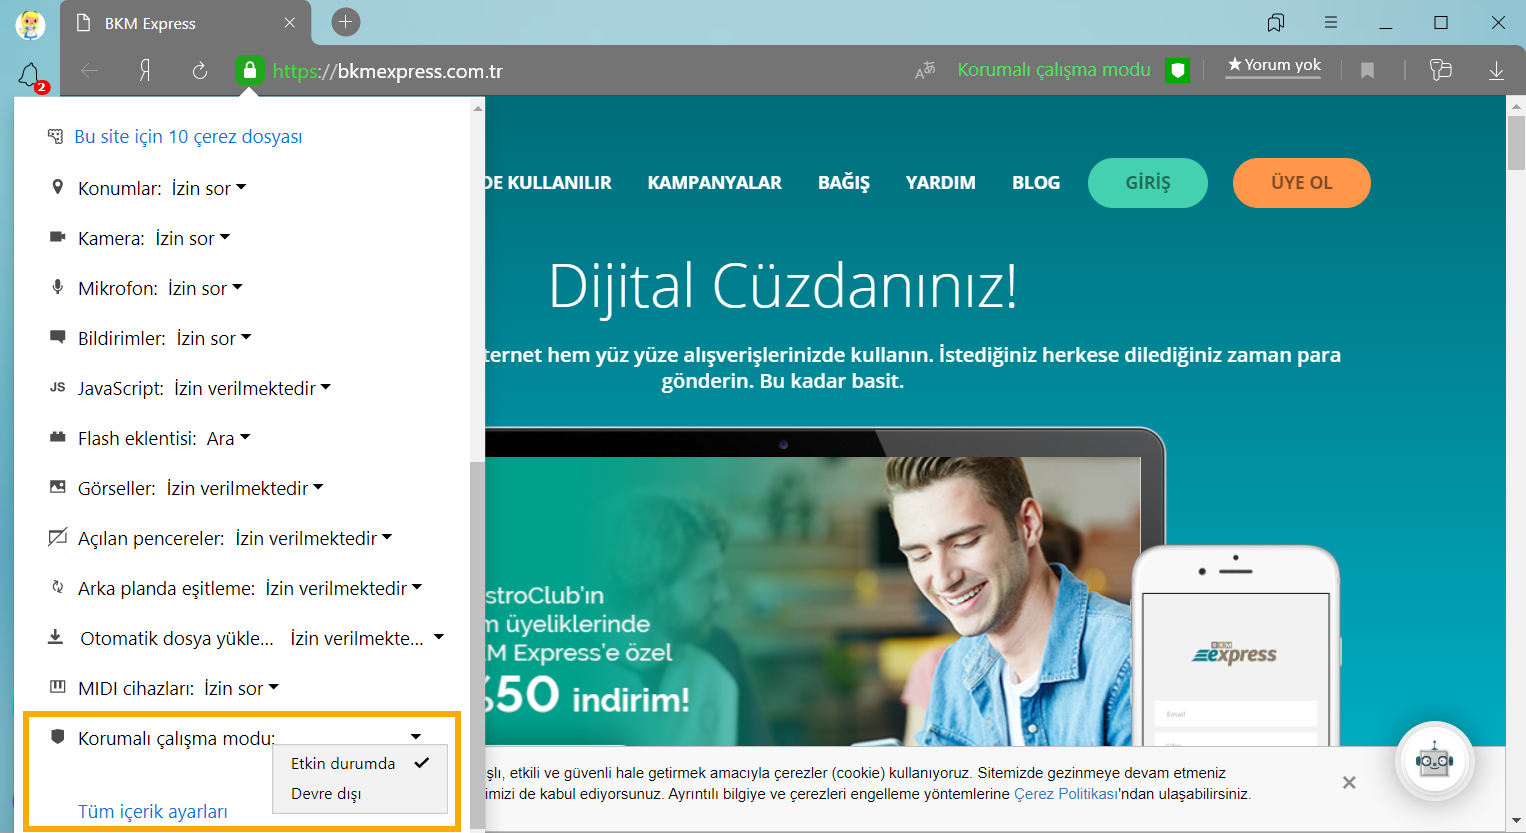Open the bookmarks panel icon in title bar

click(1276, 22)
